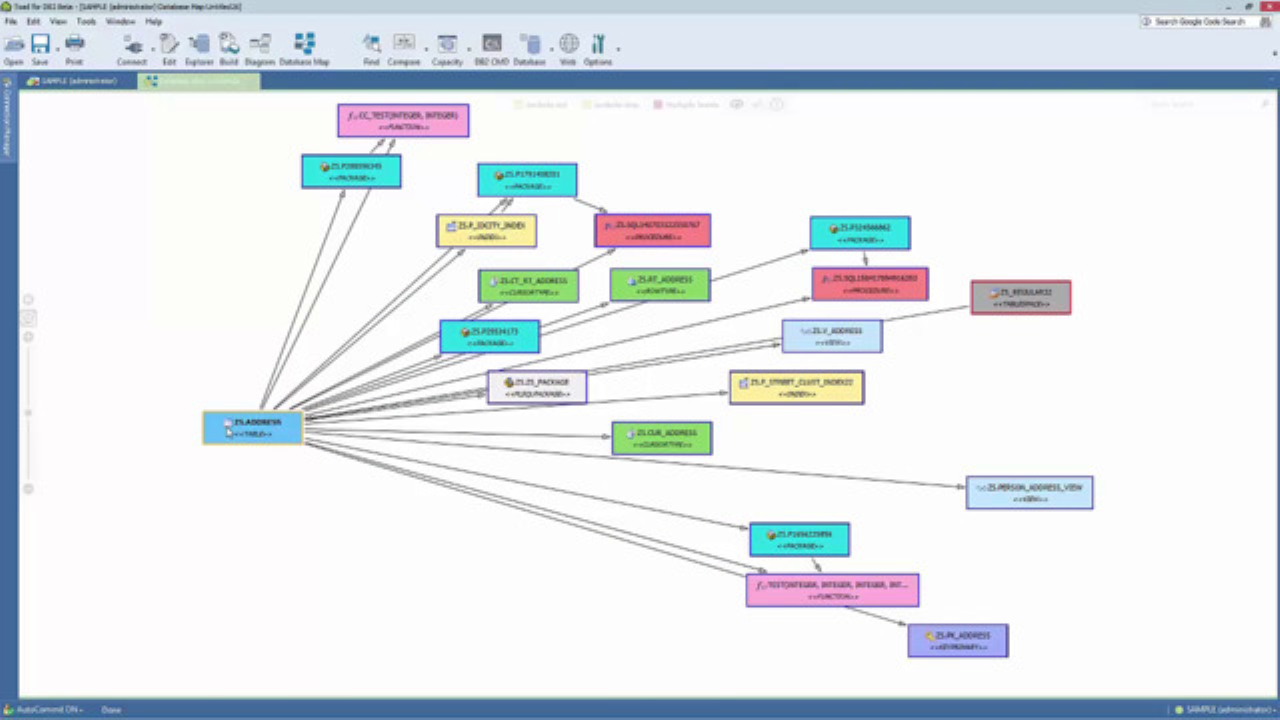Expand the Compare dropdown arrow
1280x720 pixels.
click(425, 48)
